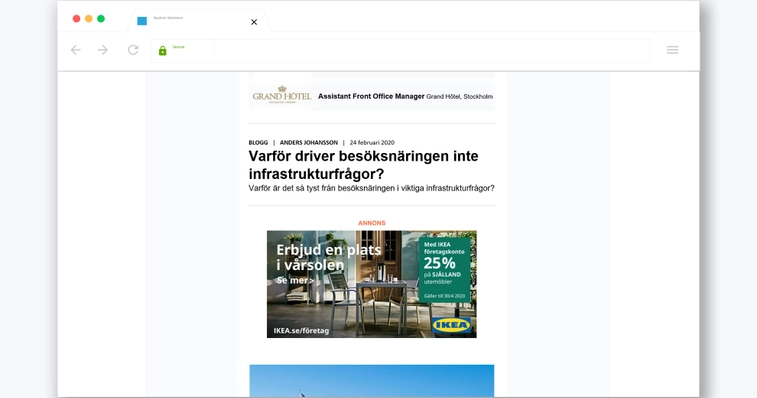Click the browser address bar field

coord(431,50)
